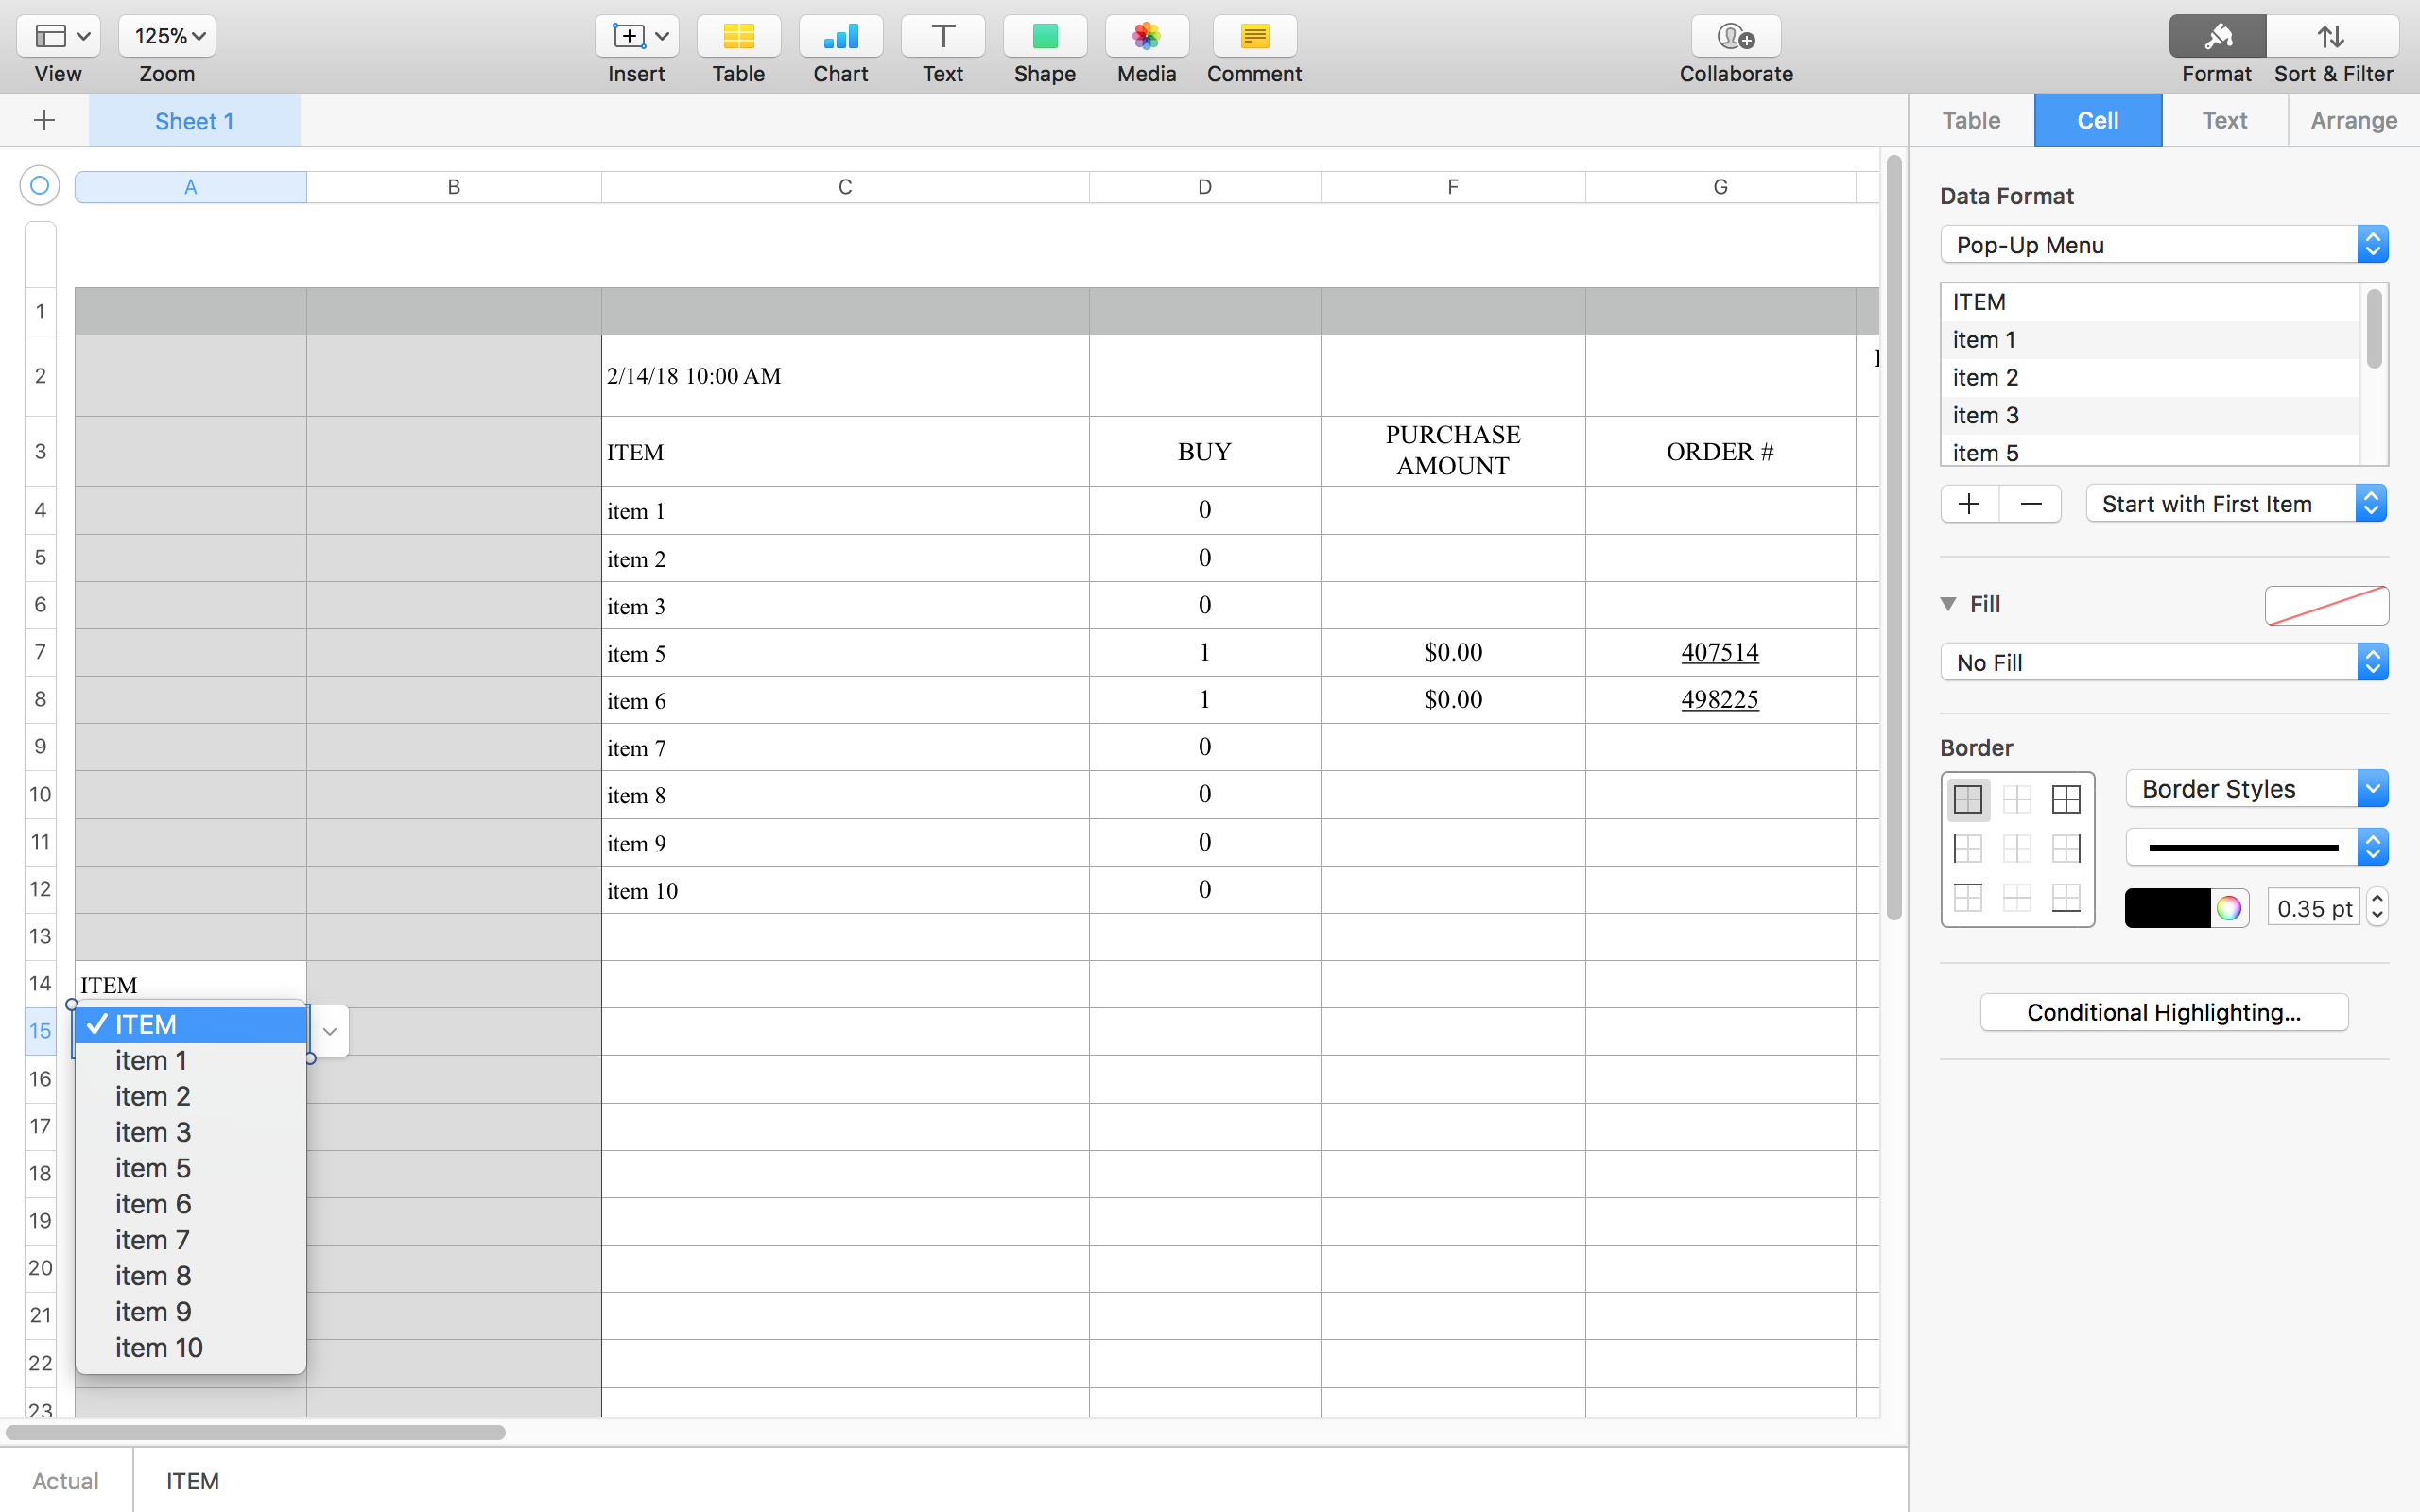Click the black border color swatch

coord(2167,908)
